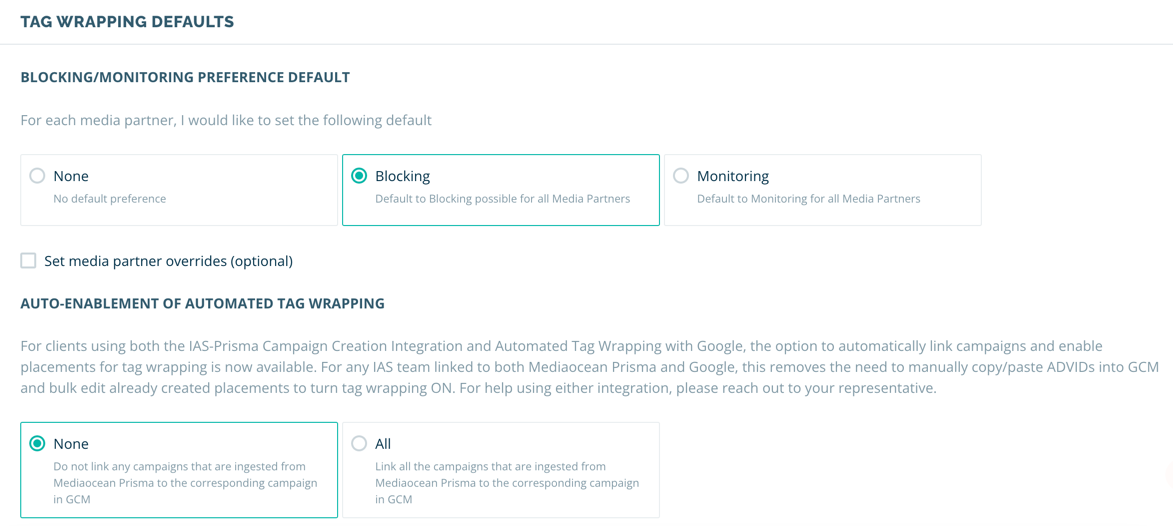Click 'Do not link any campaigns' card description
This screenshot has height=526, width=1173.
click(x=185, y=483)
